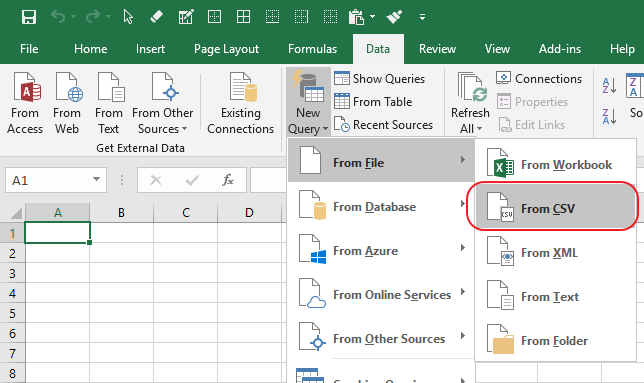Click Show Queries button
Screen dimensions: 644x383
pyautogui.click(x=380, y=78)
